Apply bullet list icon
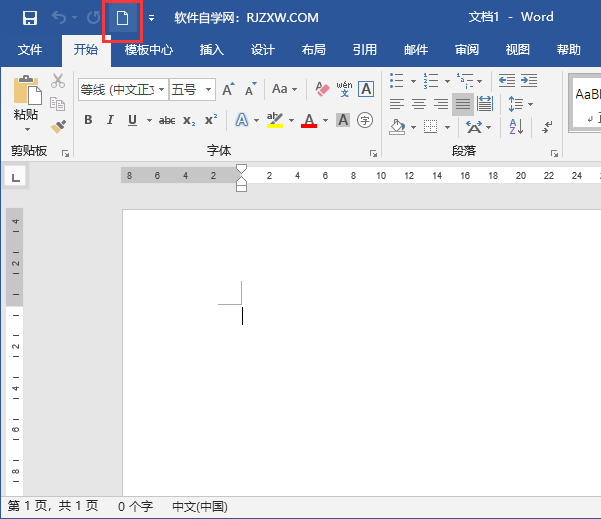This screenshot has height=519, width=601. 397,81
